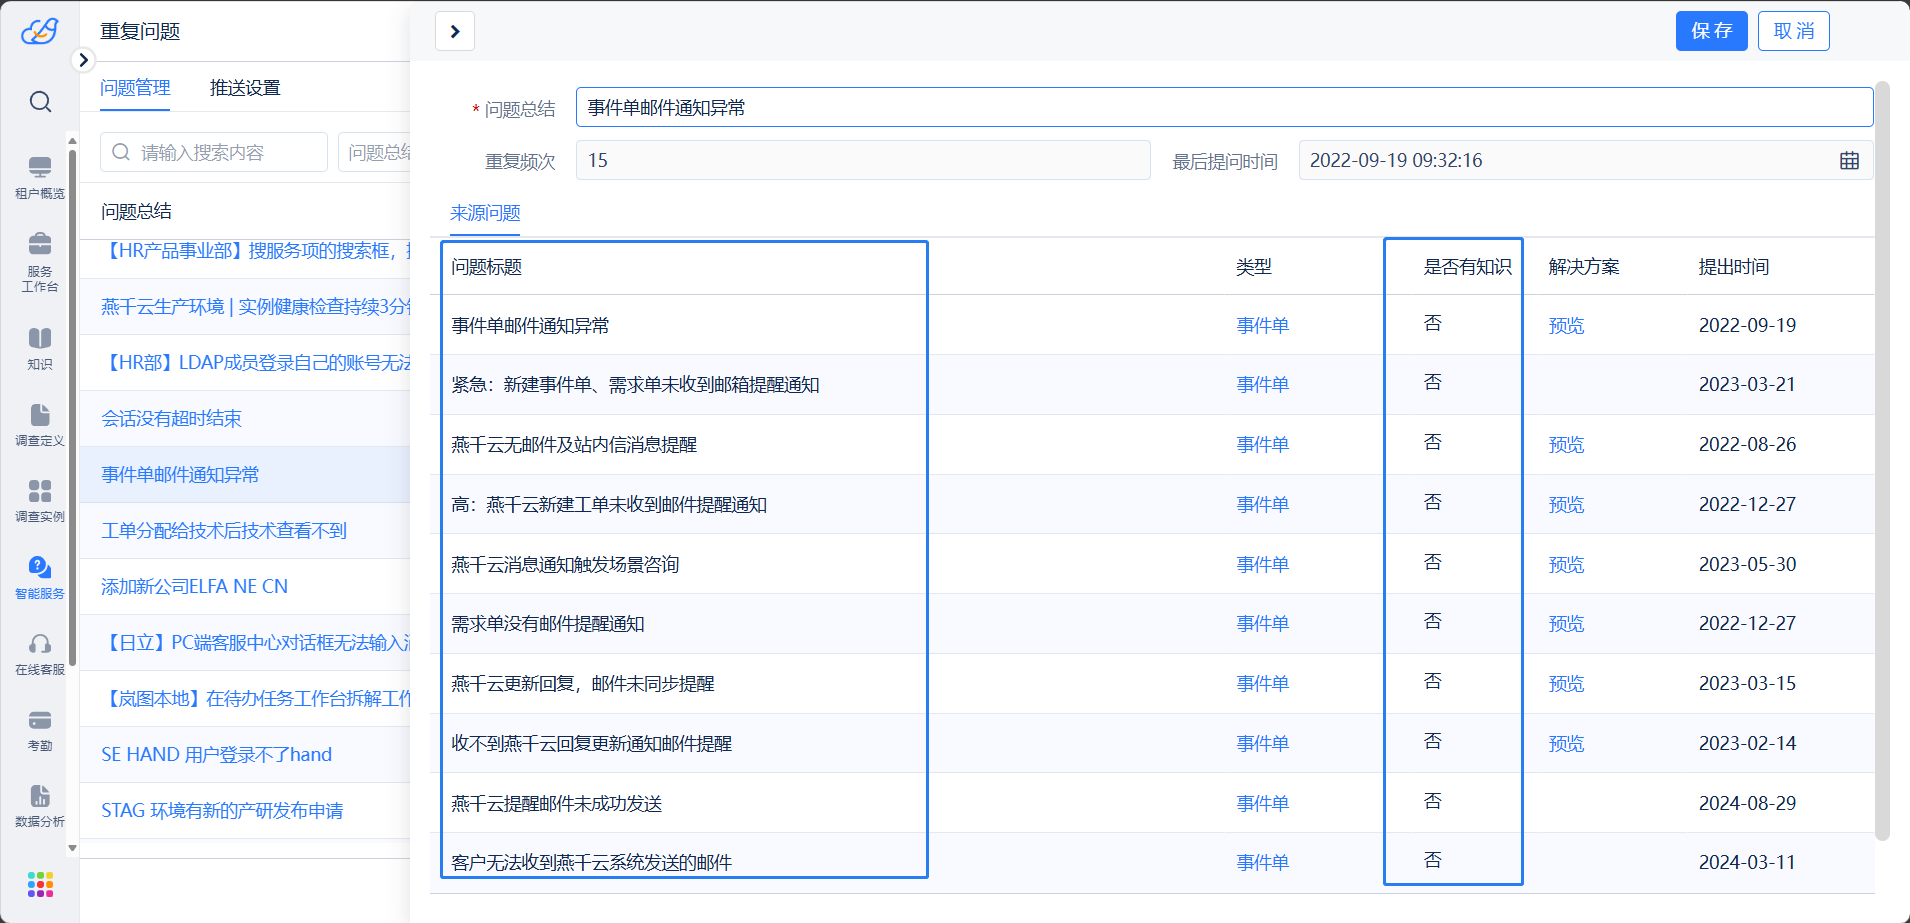Viewport: 1910px width, 923px height.
Task: Click the 取消 button
Action: click(x=1793, y=31)
